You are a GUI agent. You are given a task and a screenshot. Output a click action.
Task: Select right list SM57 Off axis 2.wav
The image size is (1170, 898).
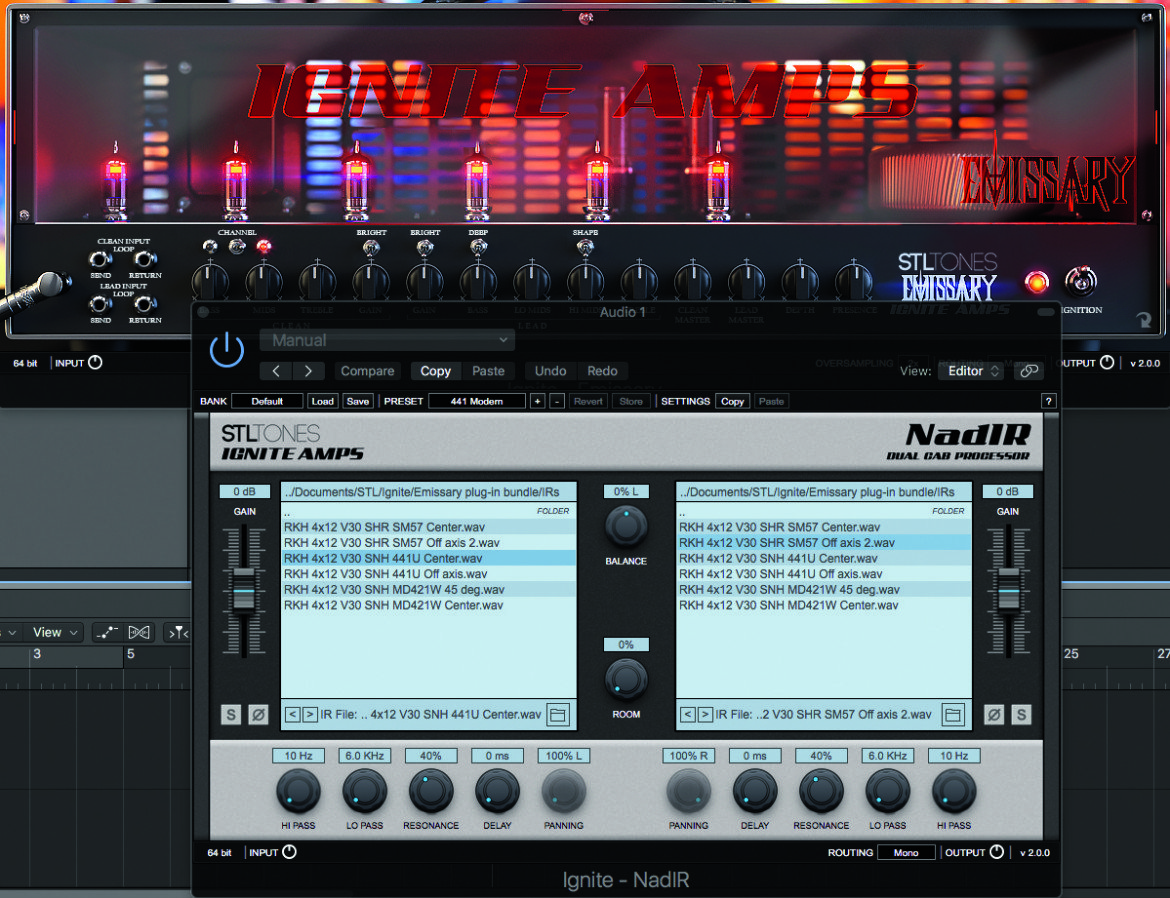824,543
